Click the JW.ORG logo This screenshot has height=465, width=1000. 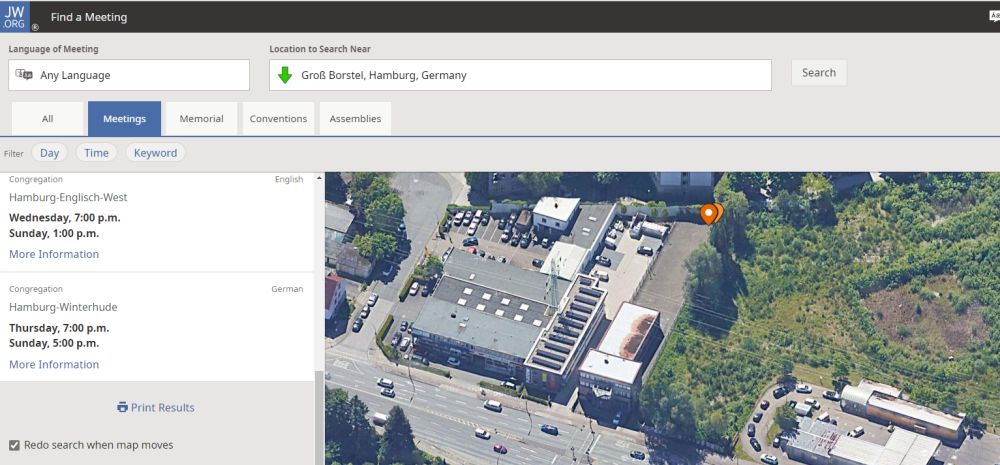click(16, 17)
